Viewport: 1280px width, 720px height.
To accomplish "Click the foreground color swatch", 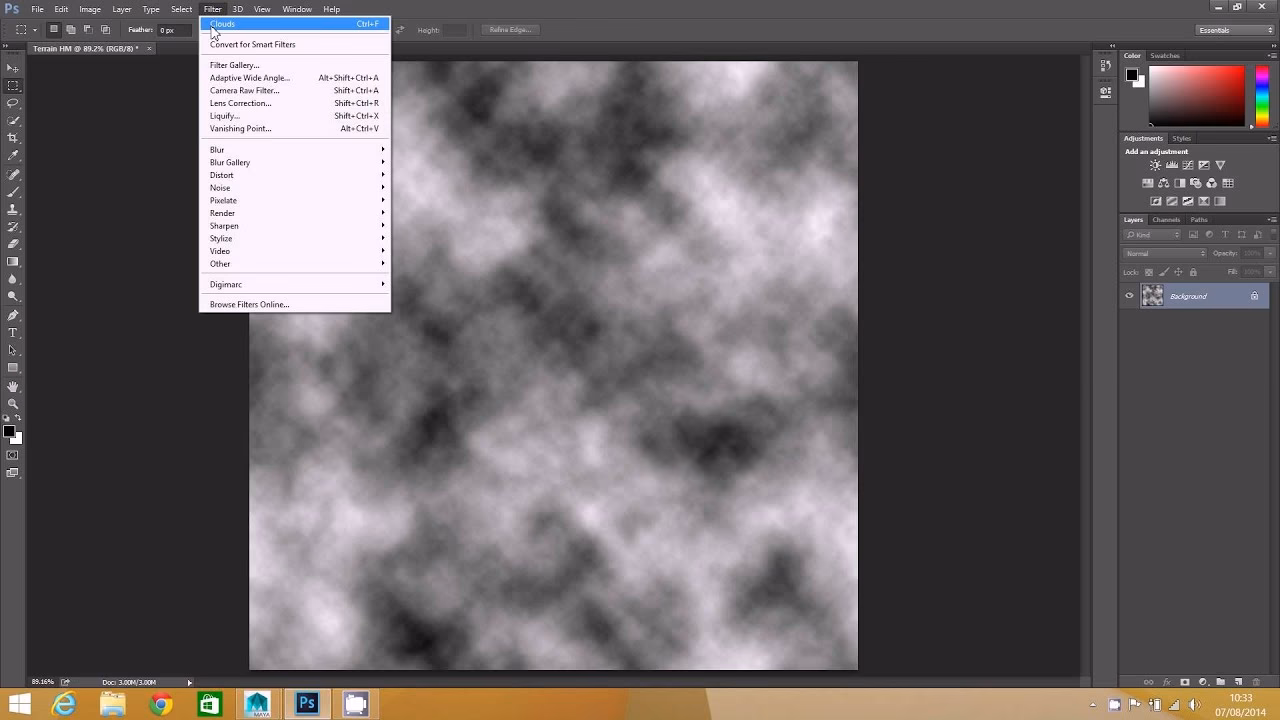I will pos(7,430).
